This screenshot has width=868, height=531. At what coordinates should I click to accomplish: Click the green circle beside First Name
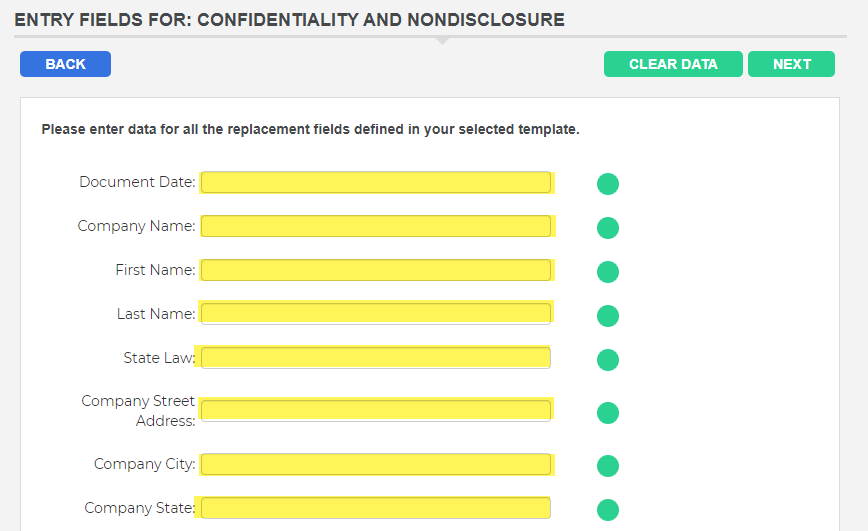click(x=608, y=272)
